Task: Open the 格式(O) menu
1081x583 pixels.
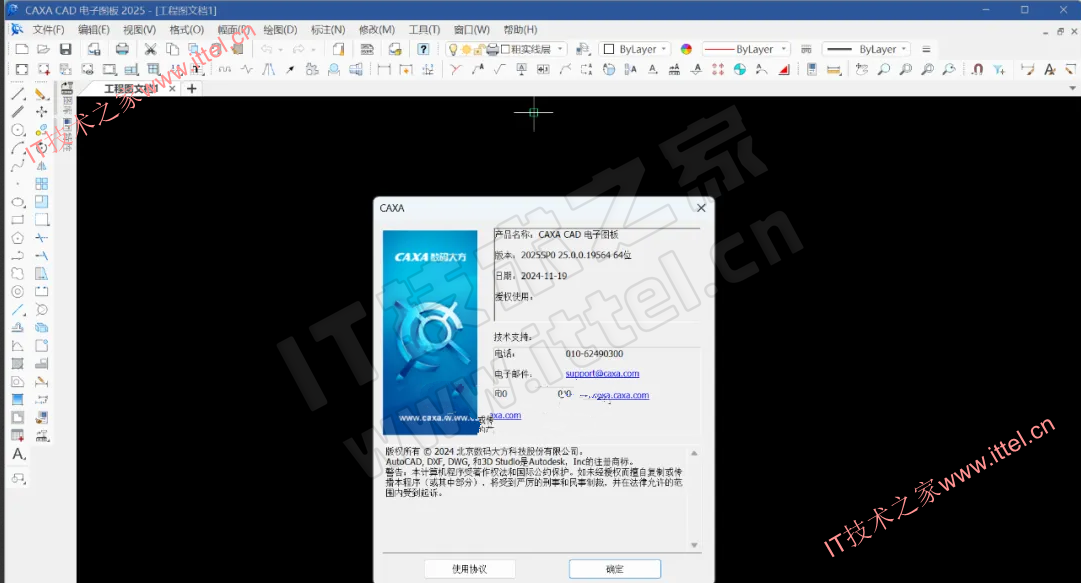Action: click(x=187, y=30)
